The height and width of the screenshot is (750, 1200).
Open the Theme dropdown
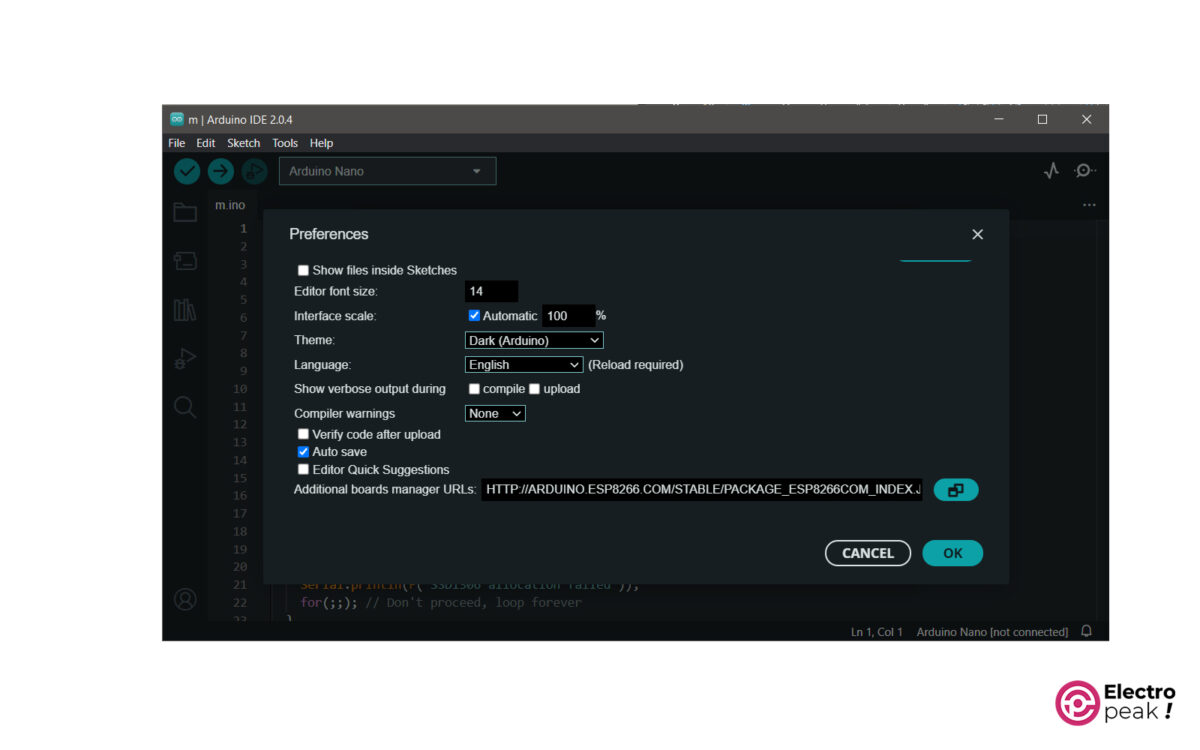coord(534,340)
